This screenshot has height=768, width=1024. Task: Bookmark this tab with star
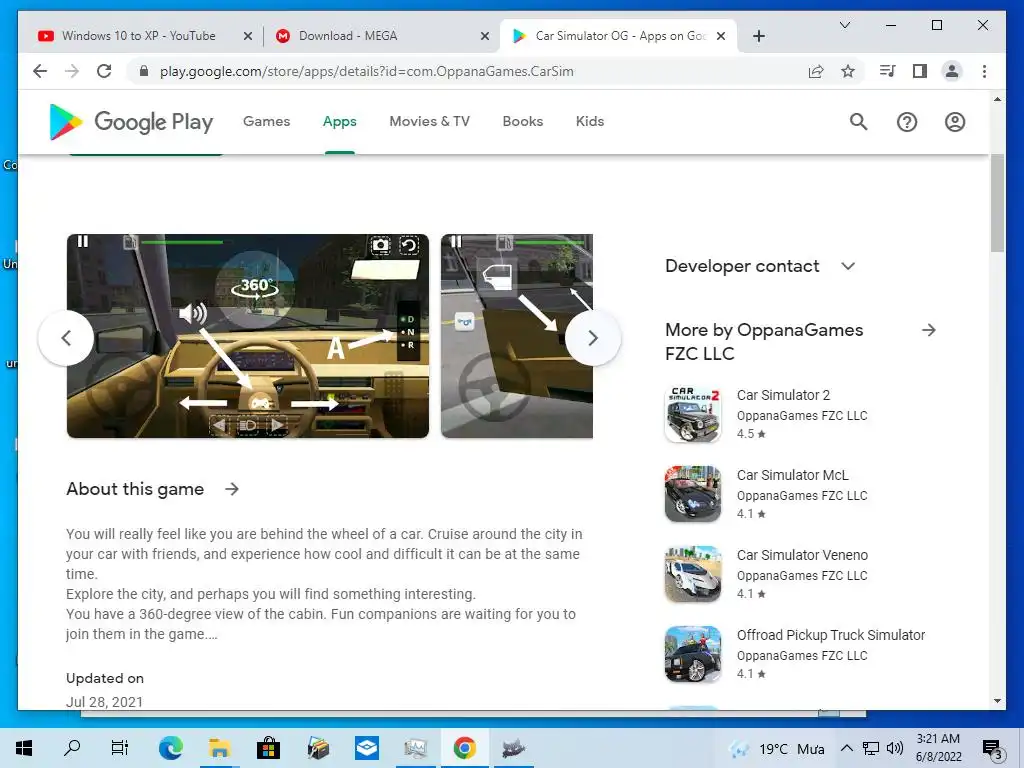848,71
